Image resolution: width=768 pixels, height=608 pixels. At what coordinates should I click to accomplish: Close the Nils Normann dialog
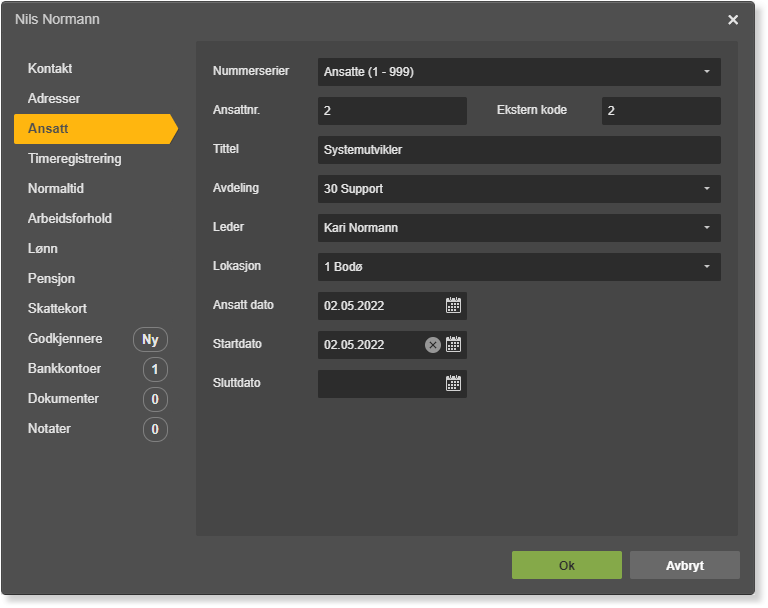pos(733,20)
